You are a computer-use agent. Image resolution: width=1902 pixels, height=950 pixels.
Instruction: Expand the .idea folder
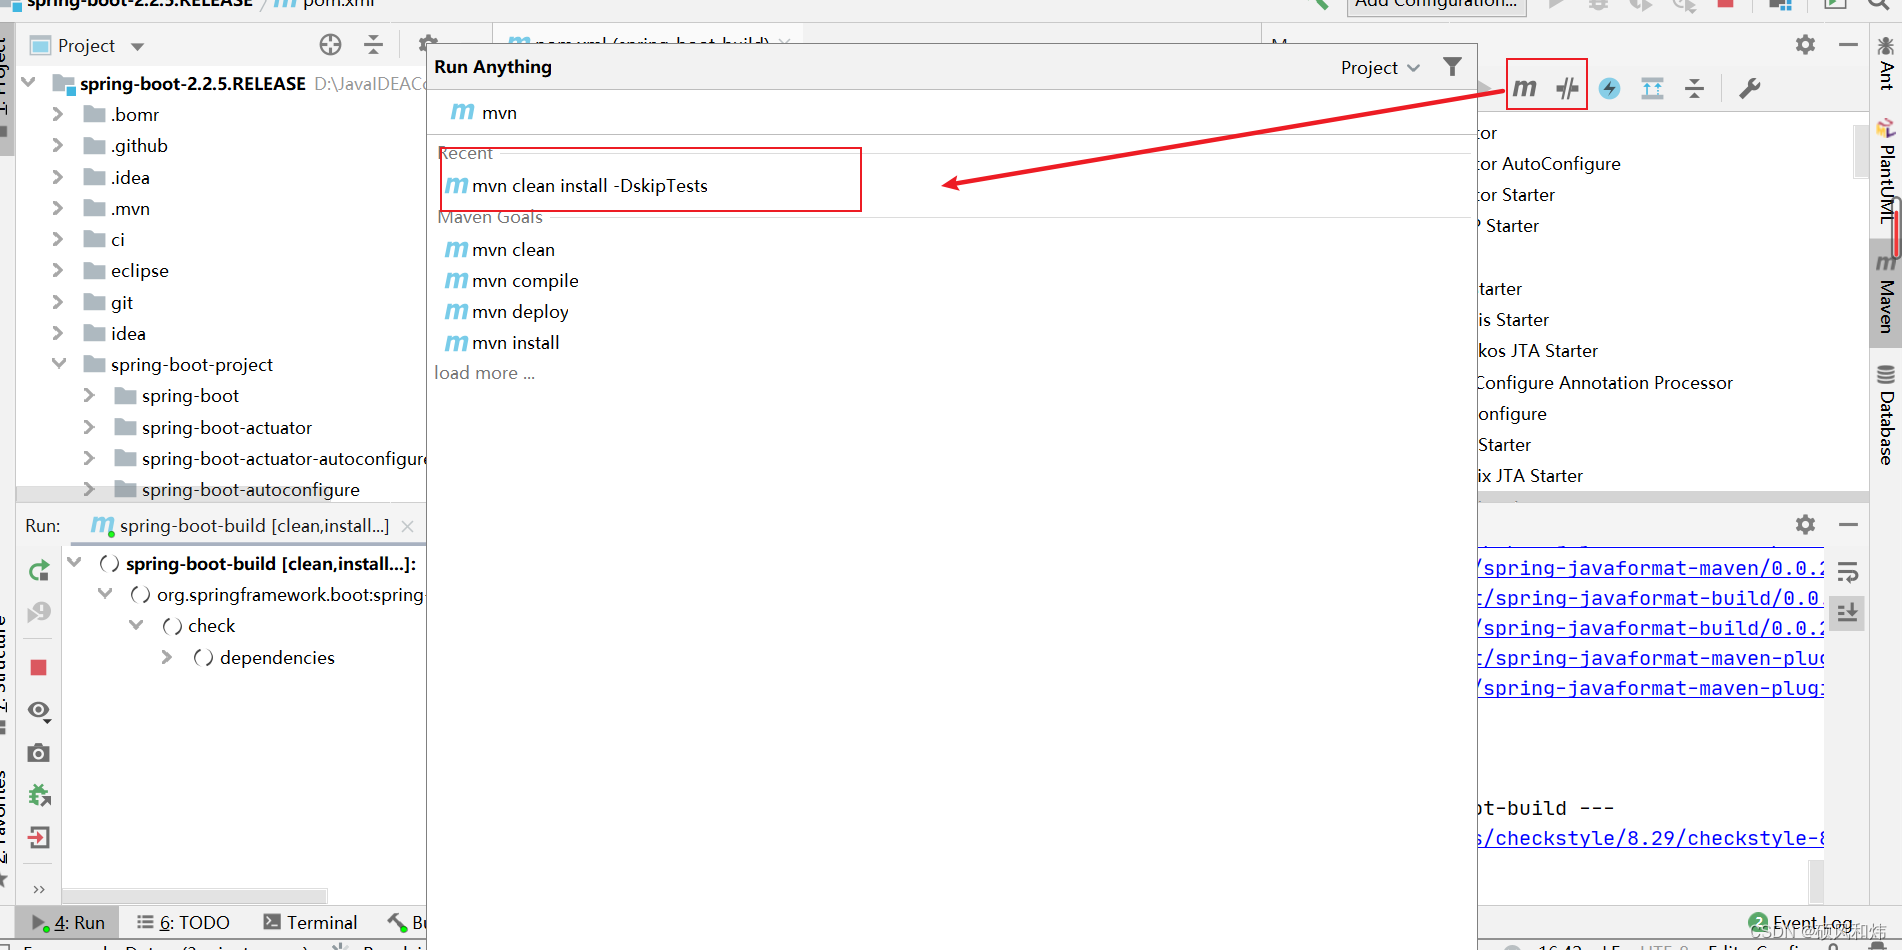coord(58,177)
